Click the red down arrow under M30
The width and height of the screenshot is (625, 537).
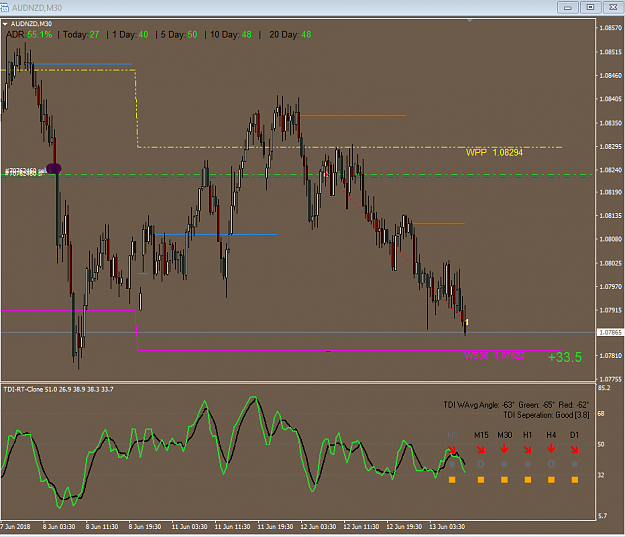point(504,449)
